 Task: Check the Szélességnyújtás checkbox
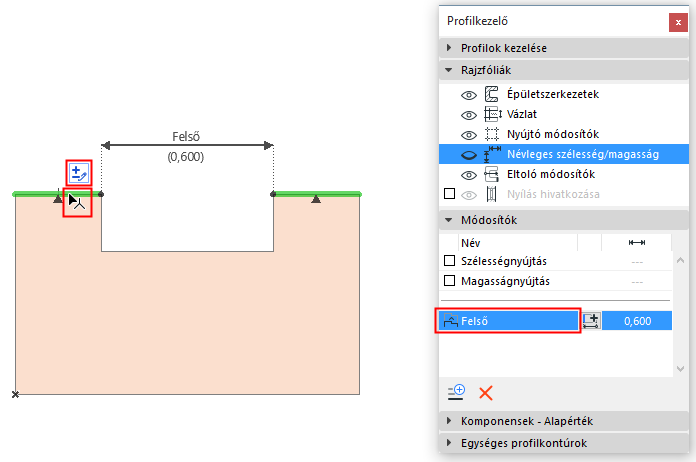pos(450,261)
